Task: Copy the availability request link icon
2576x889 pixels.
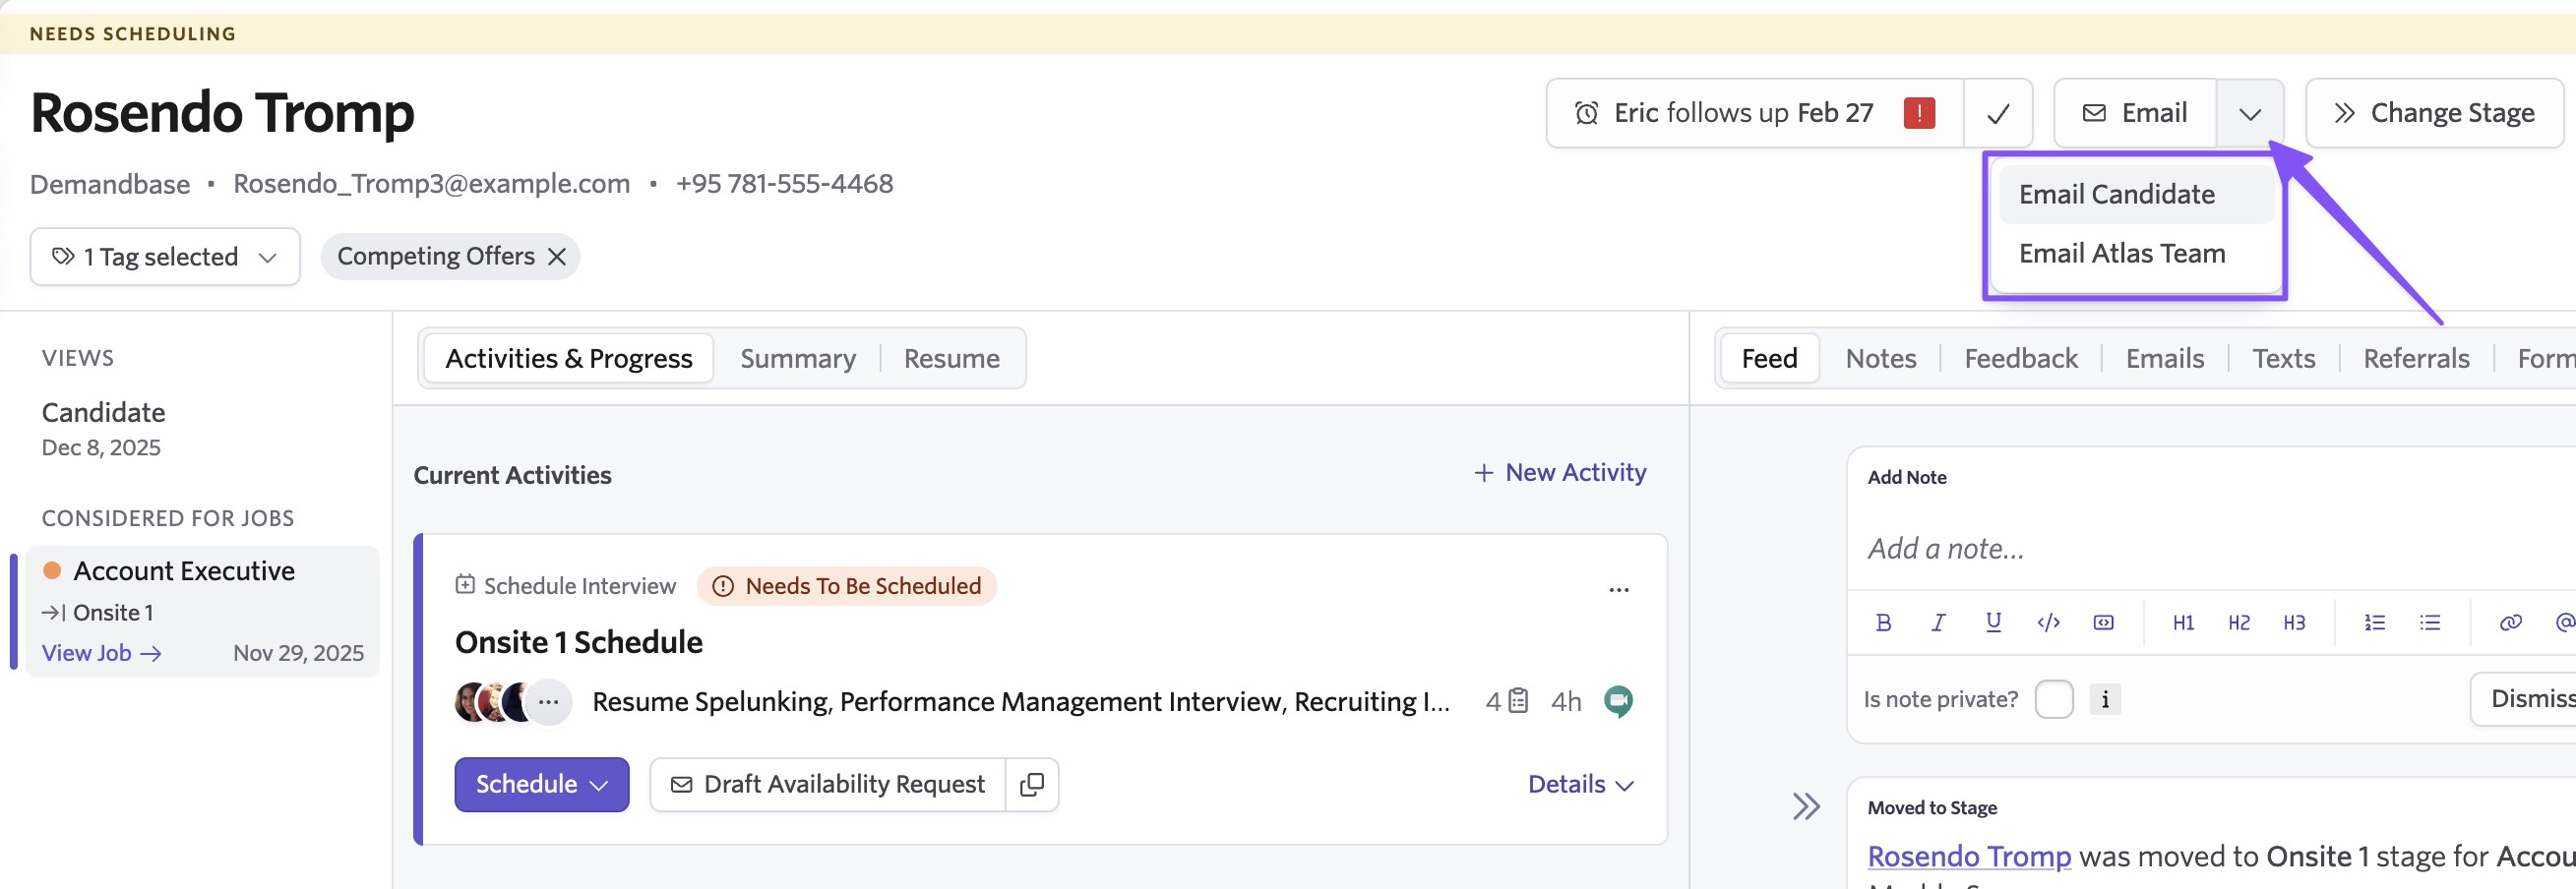Action: click(x=1031, y=785)
